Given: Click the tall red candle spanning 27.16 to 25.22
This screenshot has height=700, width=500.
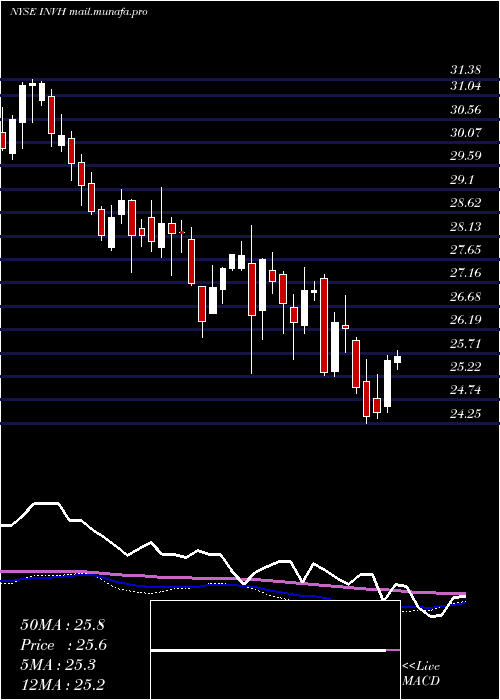Looking at the screenshot, I should pos(324,325).
